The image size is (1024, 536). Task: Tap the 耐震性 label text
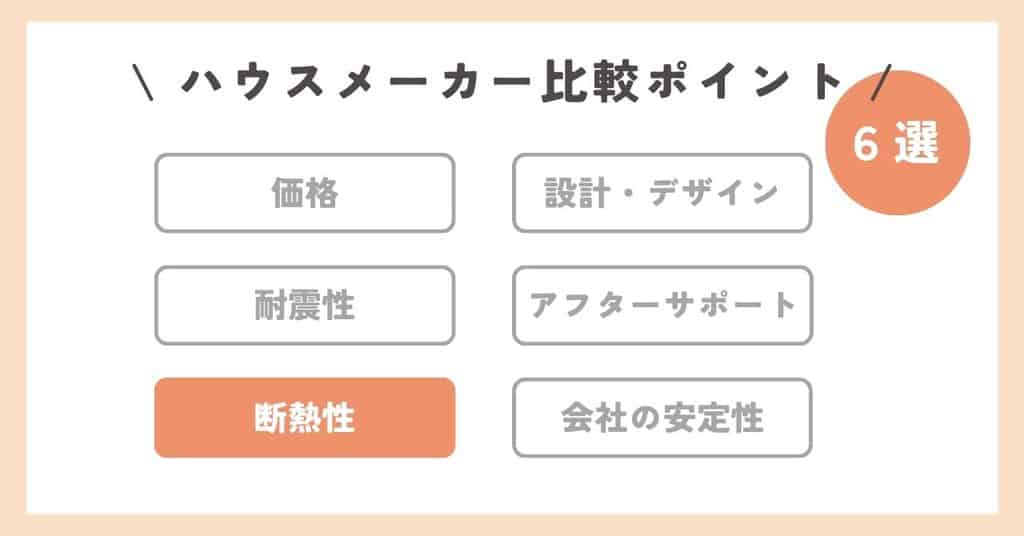pyautogui.click(x=304, y=305)
